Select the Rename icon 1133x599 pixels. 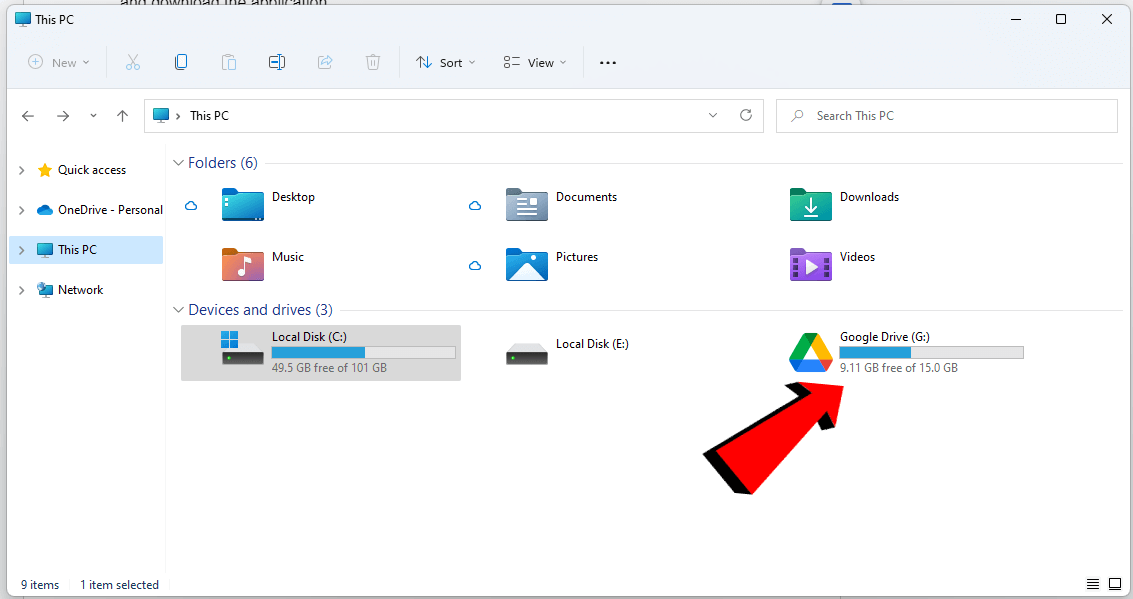(277, 61)
